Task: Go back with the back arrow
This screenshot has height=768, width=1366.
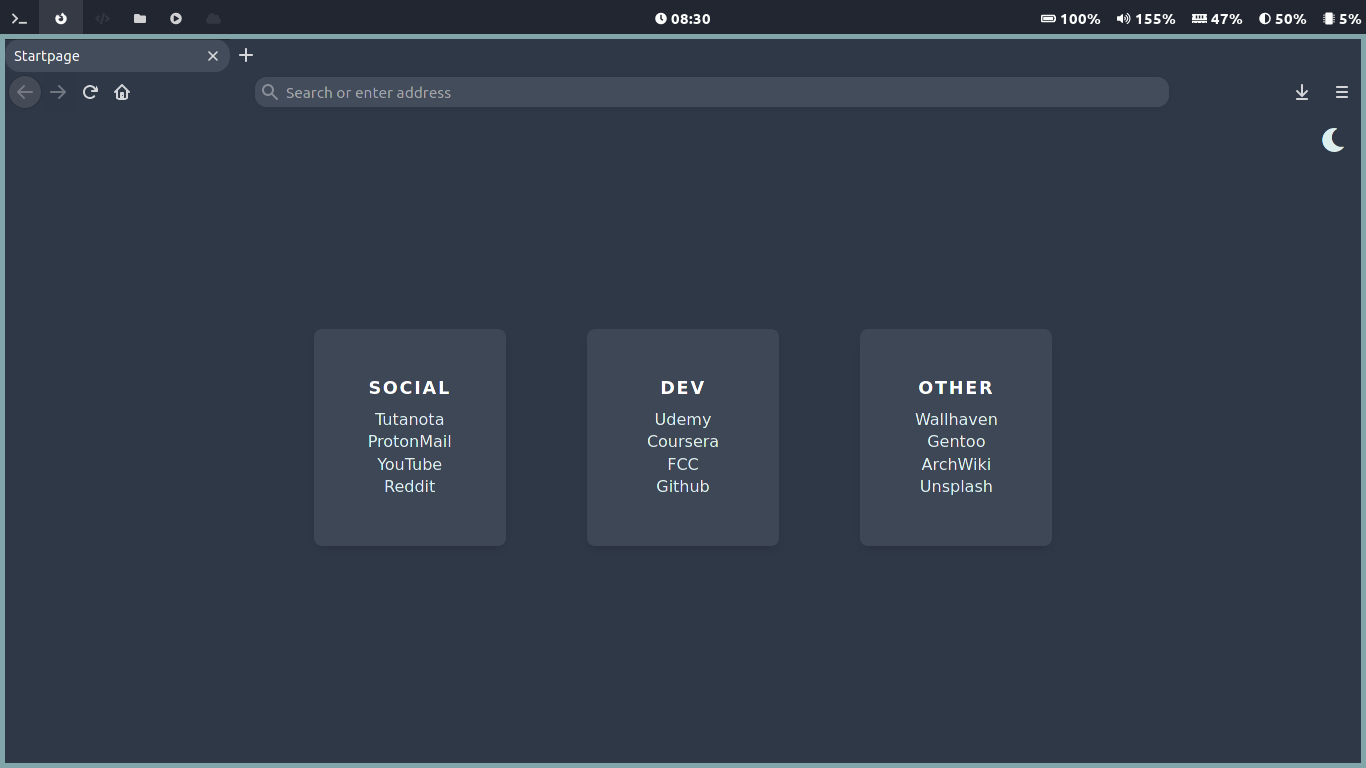Action: 25,92
